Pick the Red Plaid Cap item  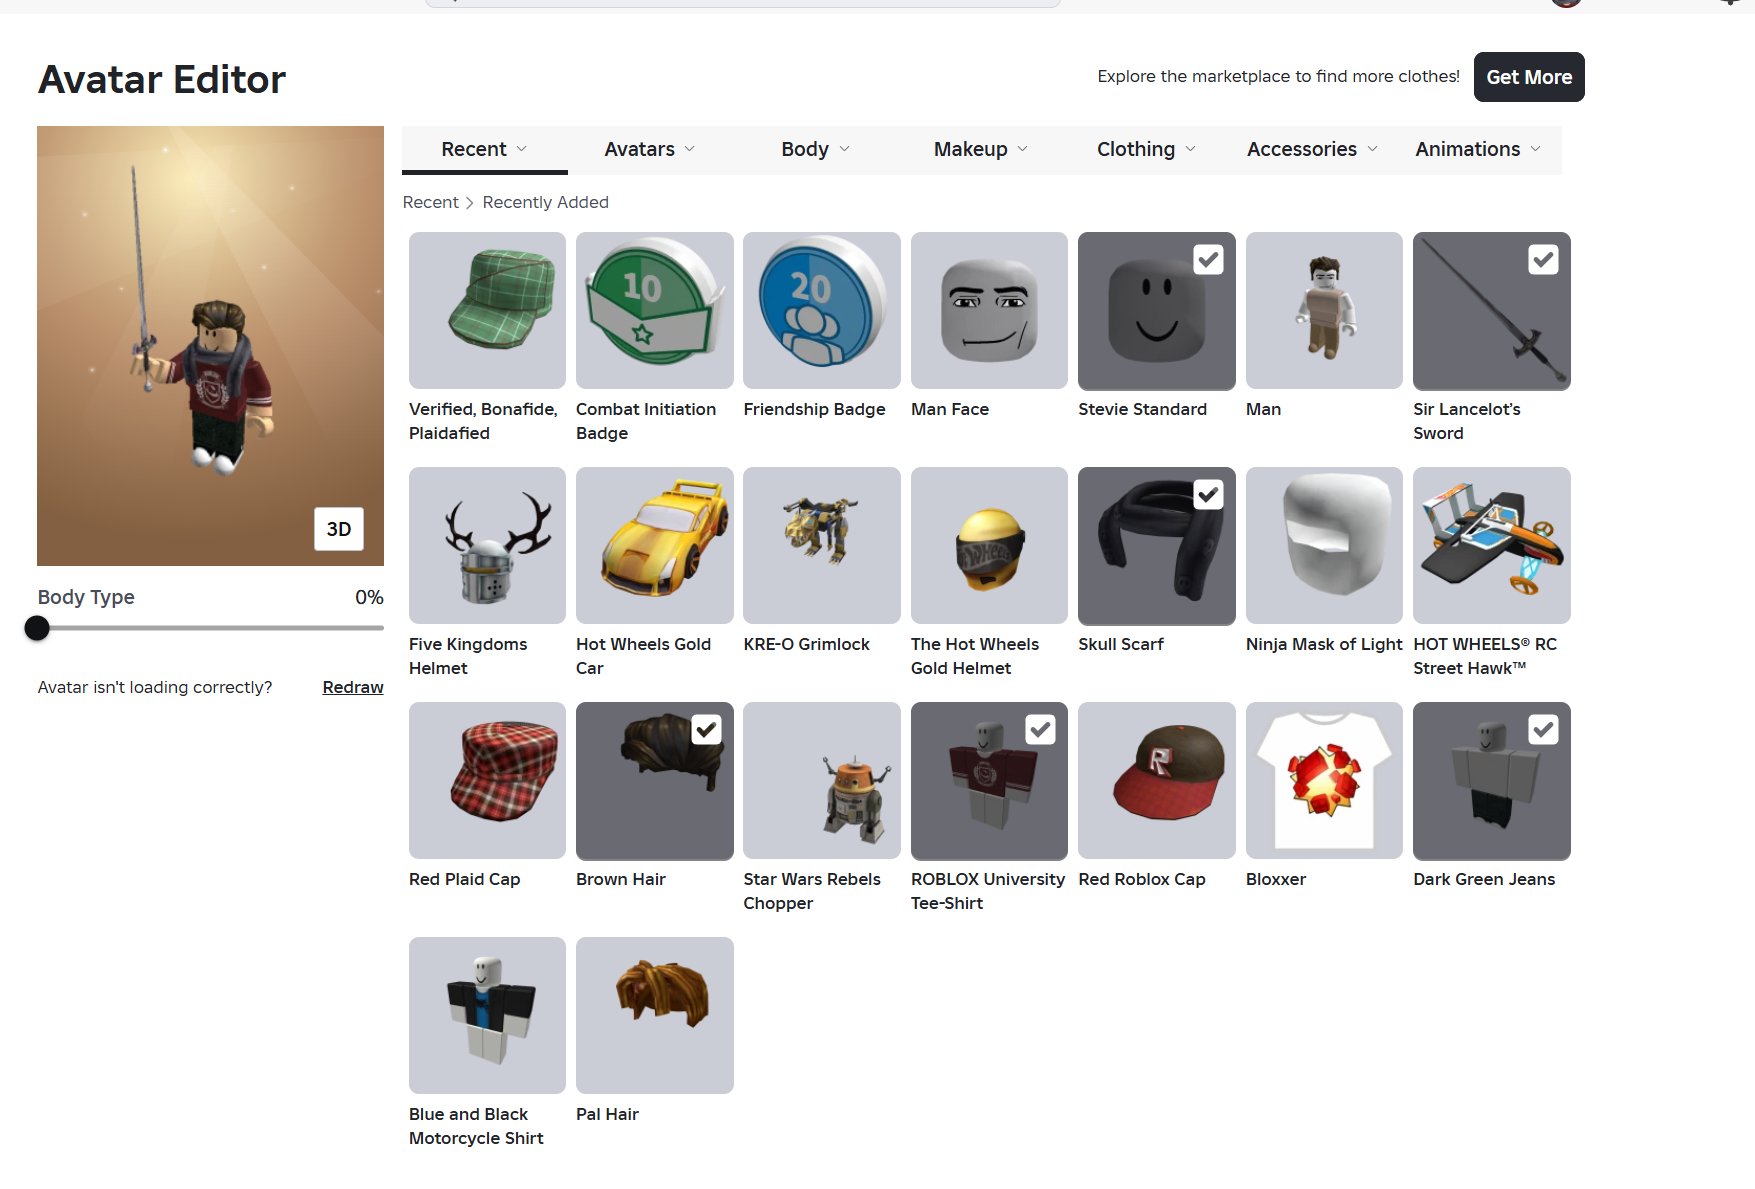(x=487, y=781)
